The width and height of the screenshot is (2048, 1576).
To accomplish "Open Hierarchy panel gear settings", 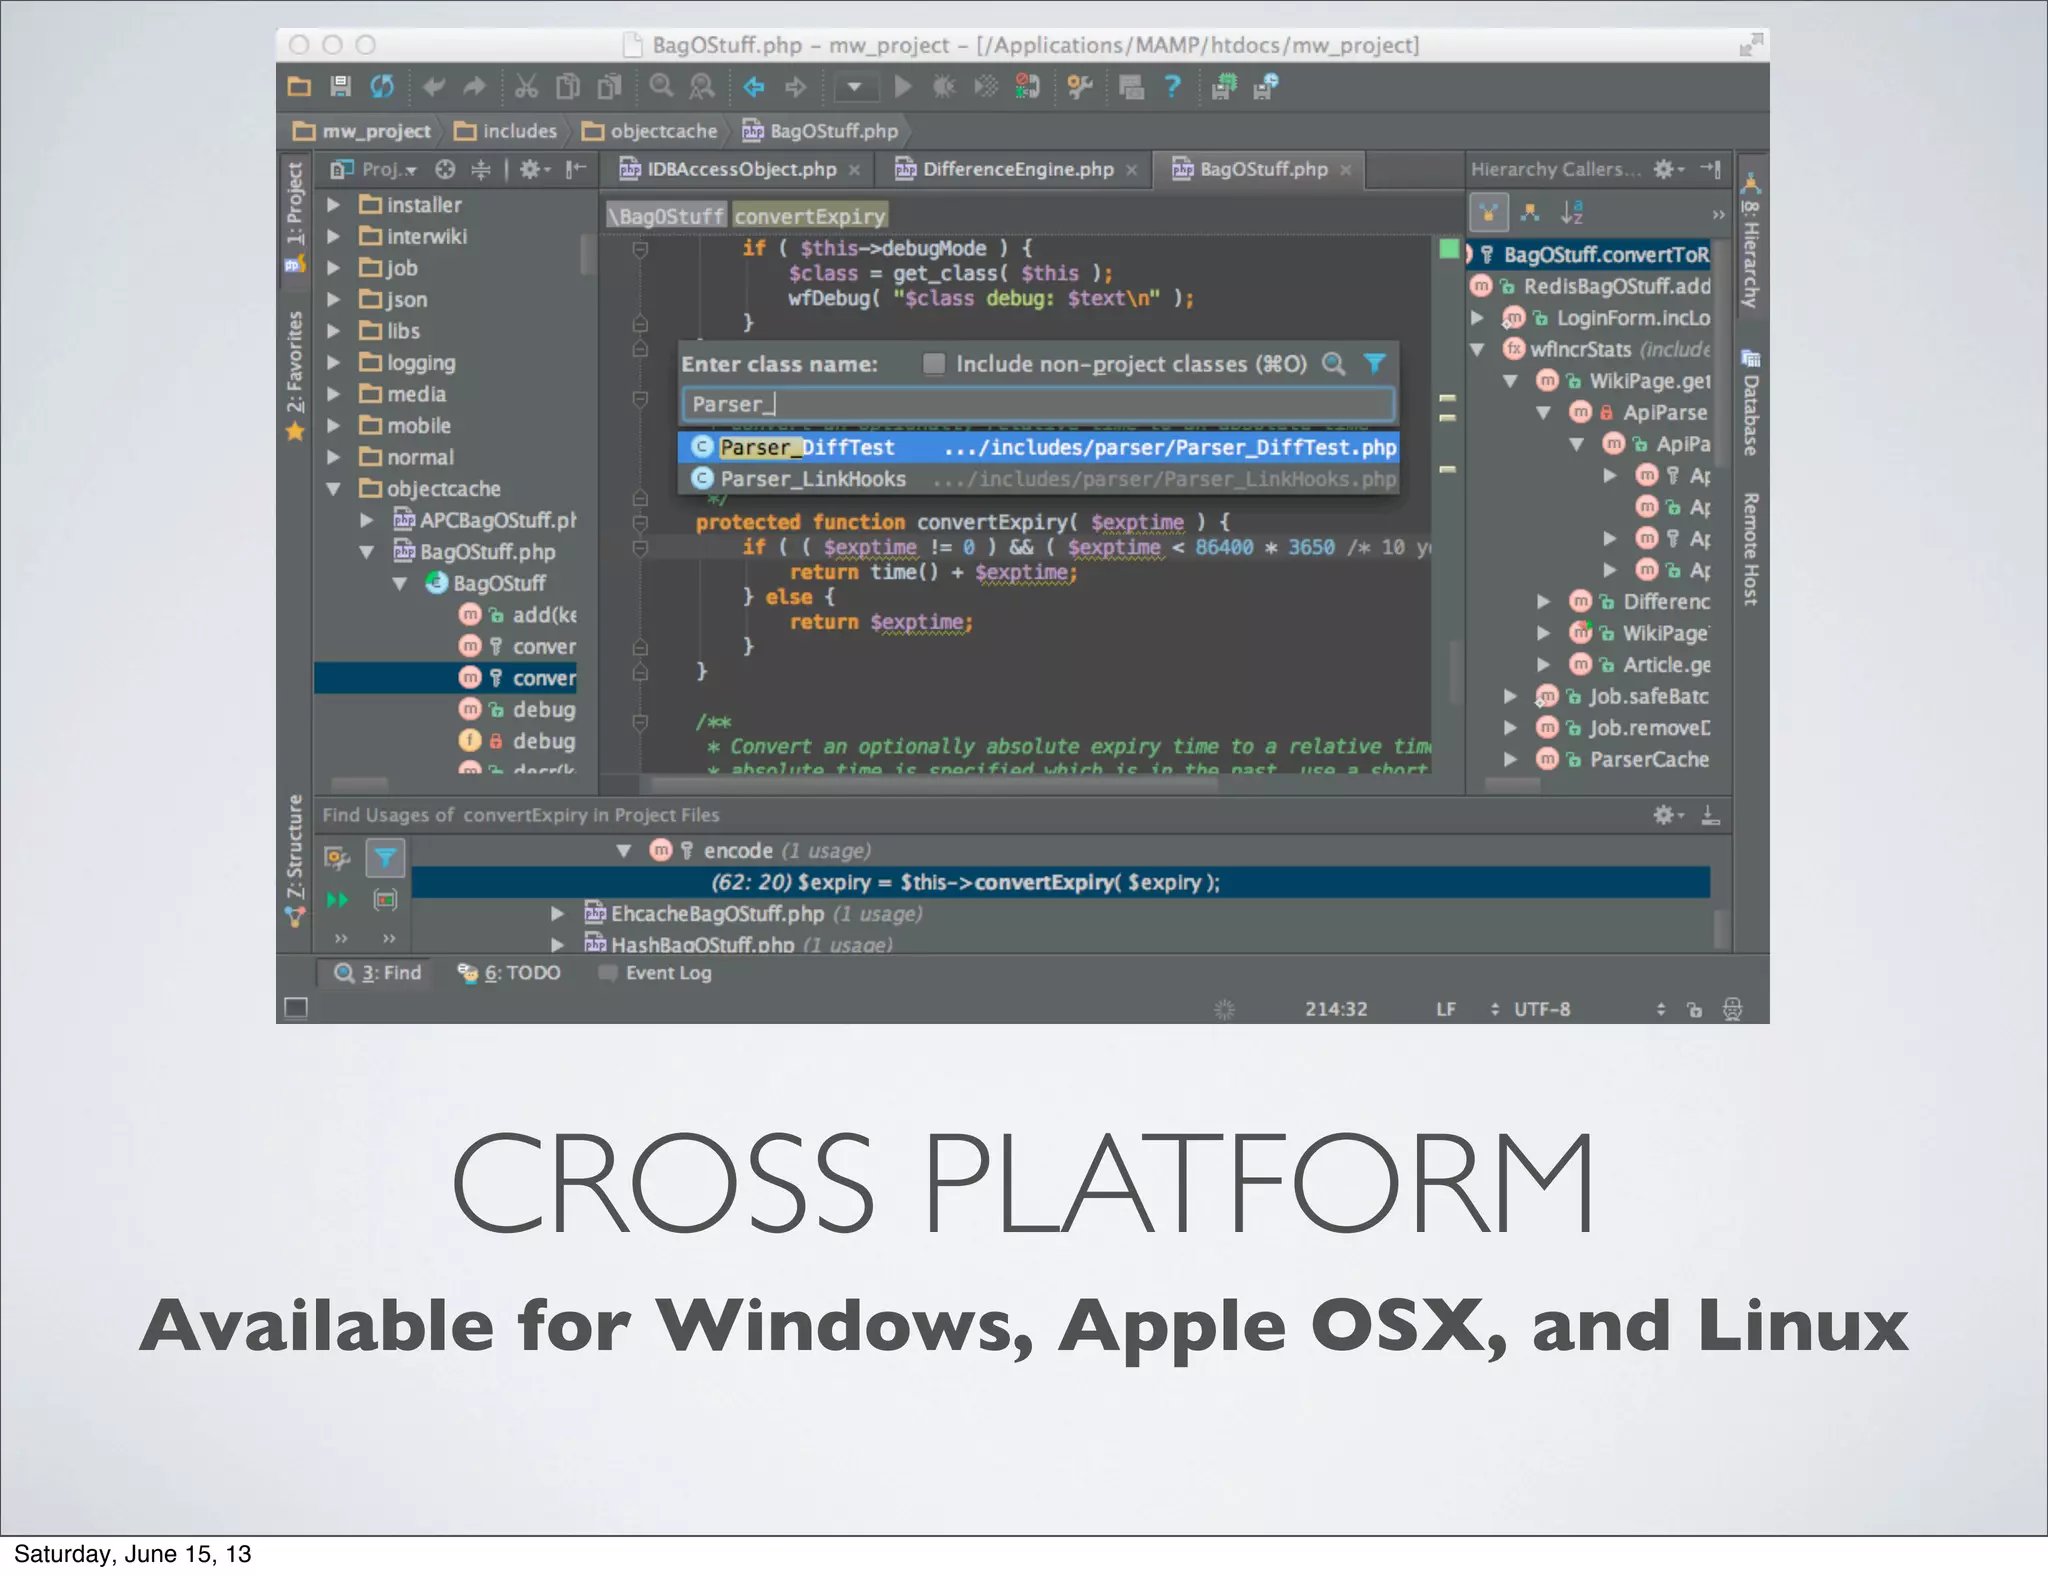I will 1667,170.
